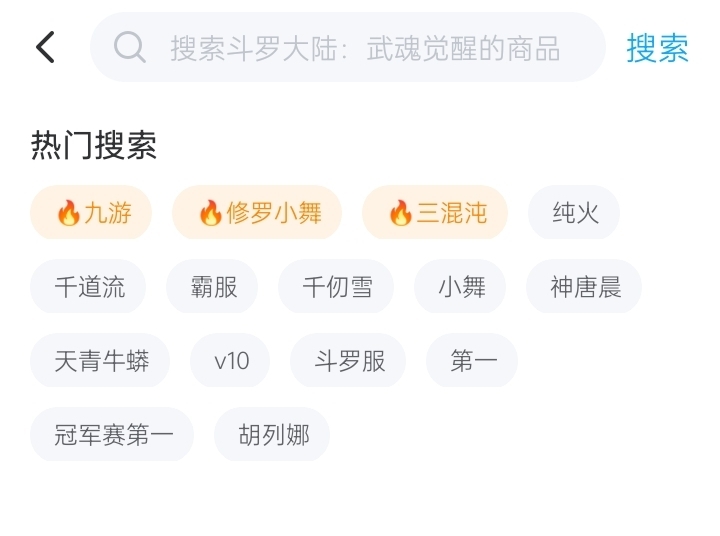Focus the product search input field

click(365, 48)
